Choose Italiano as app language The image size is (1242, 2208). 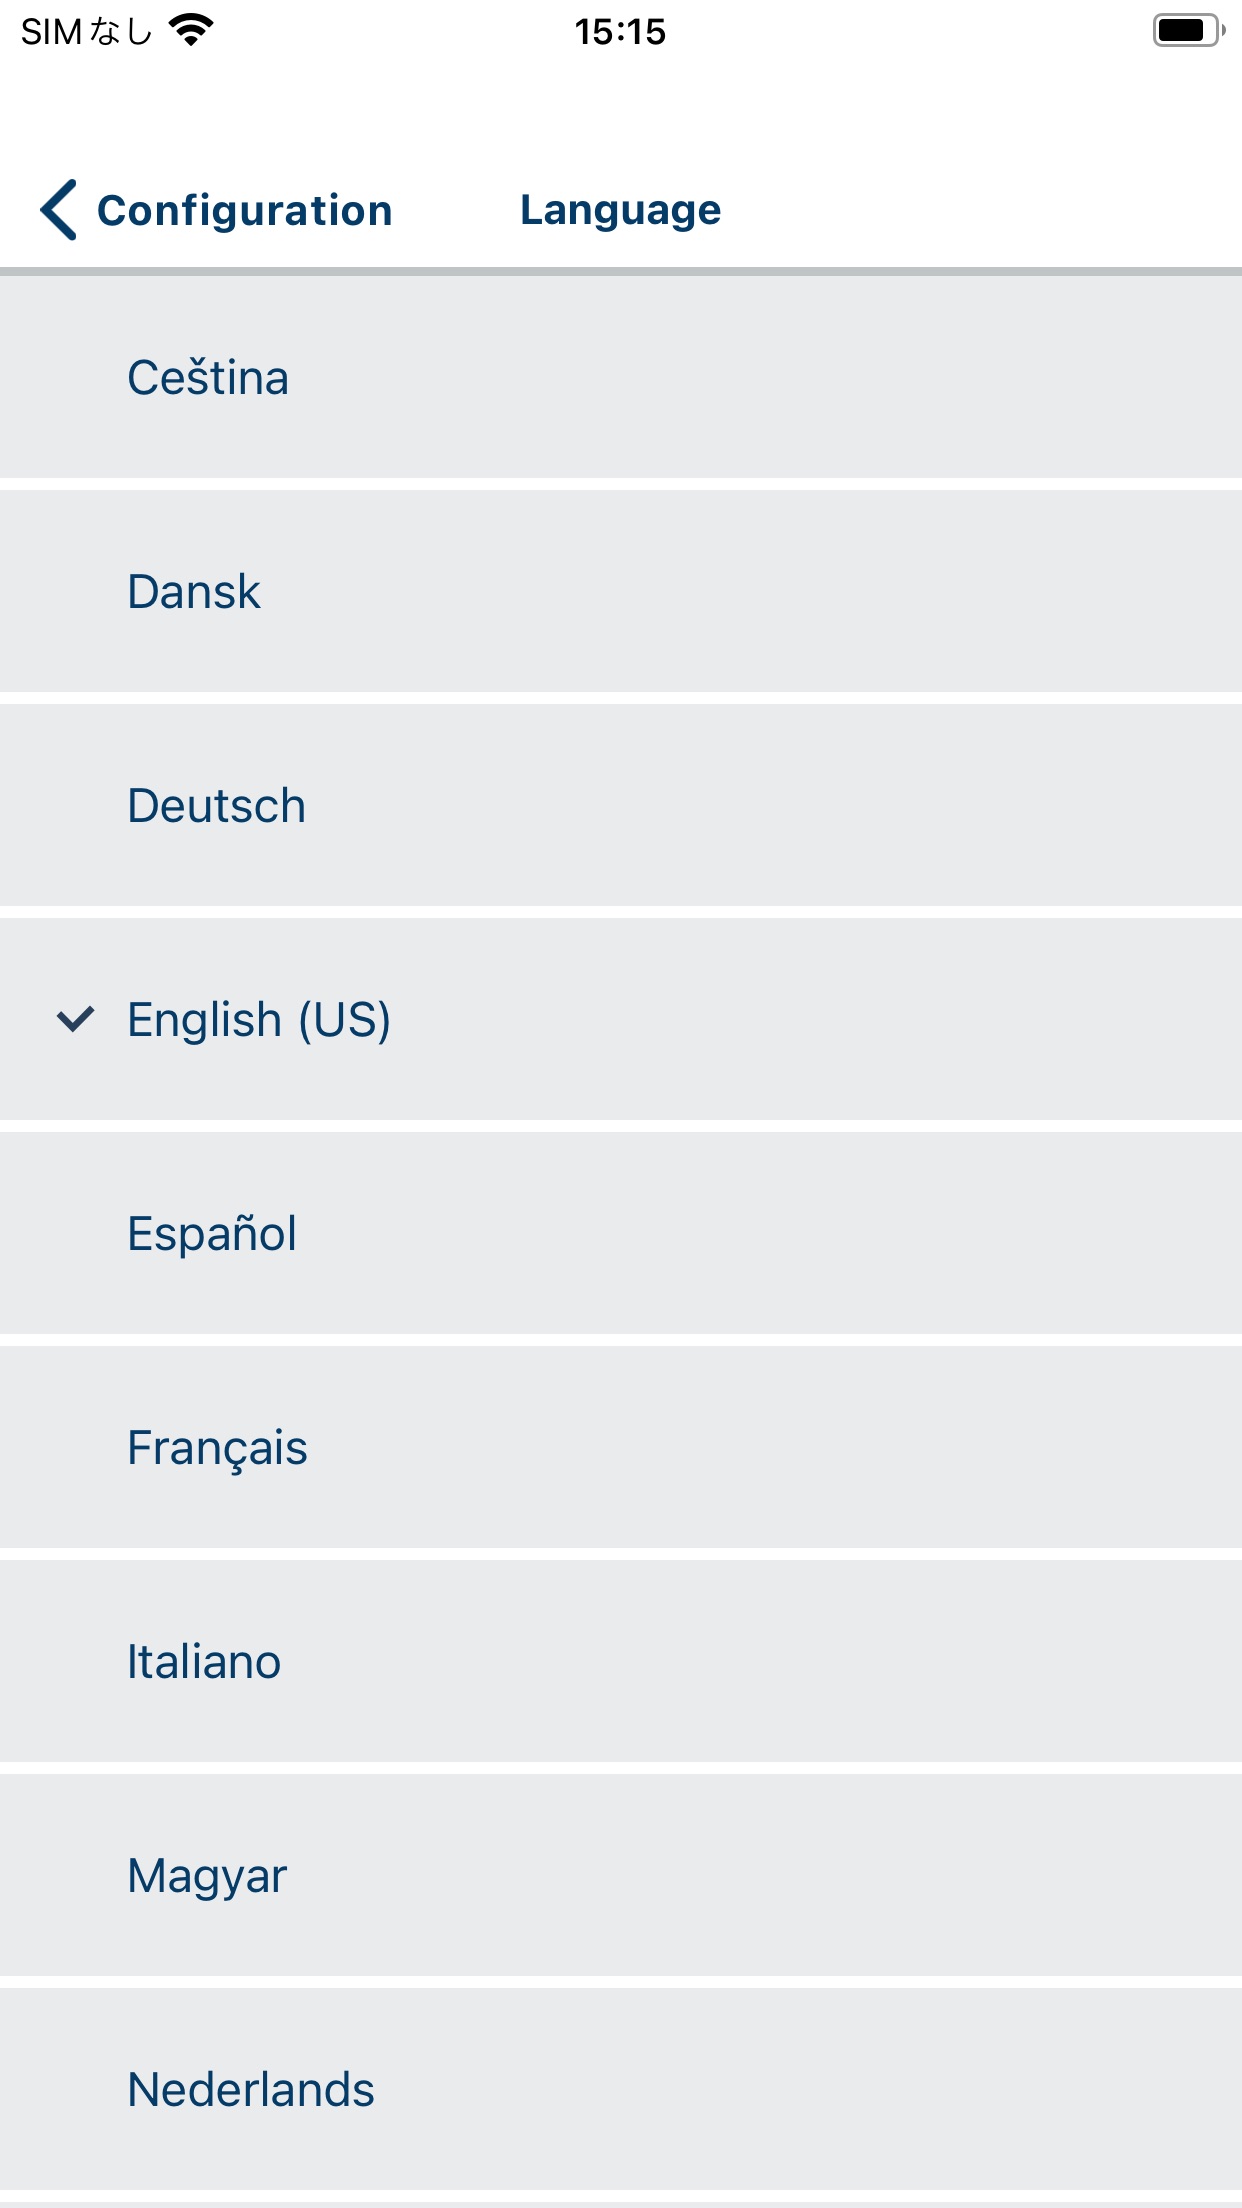click(x=621, y=1661)
